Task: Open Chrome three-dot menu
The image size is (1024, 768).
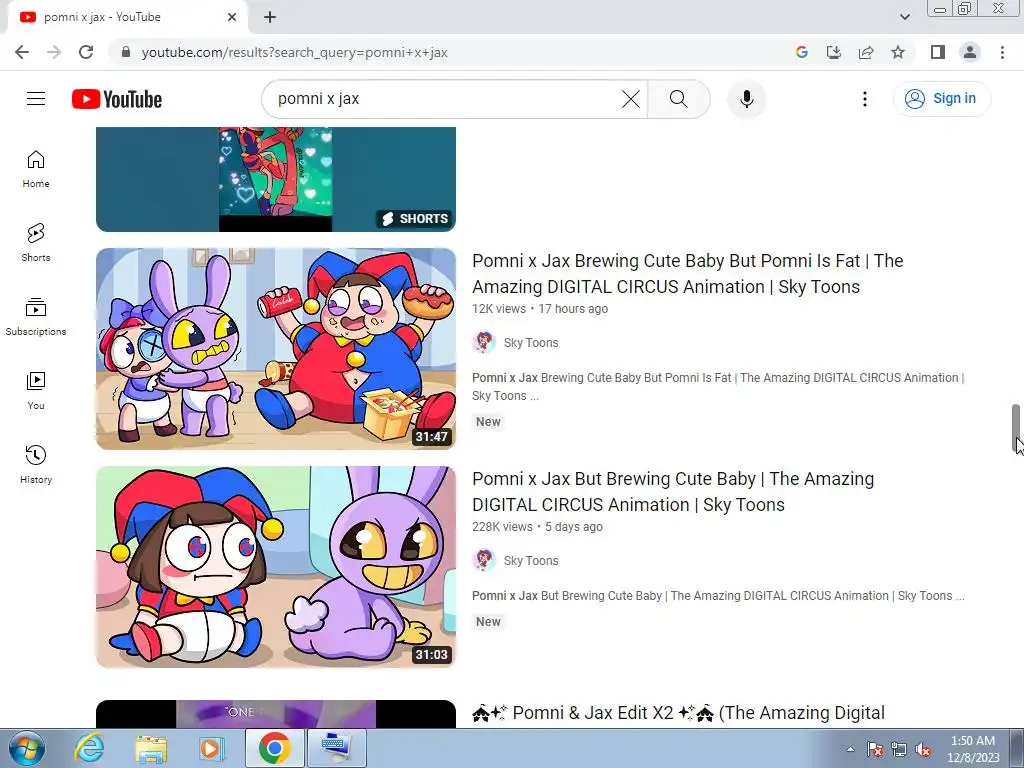Action: tap(1002, 52)
